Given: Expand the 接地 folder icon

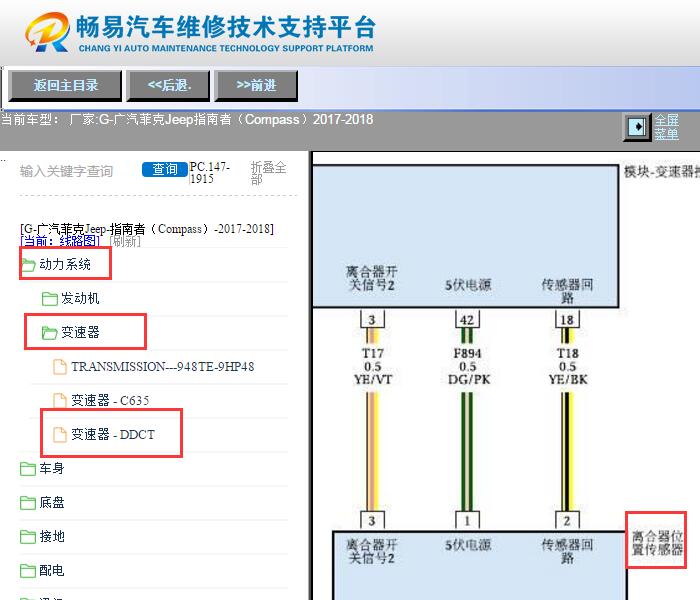Looking at the screenshot, I should (28, 537).
